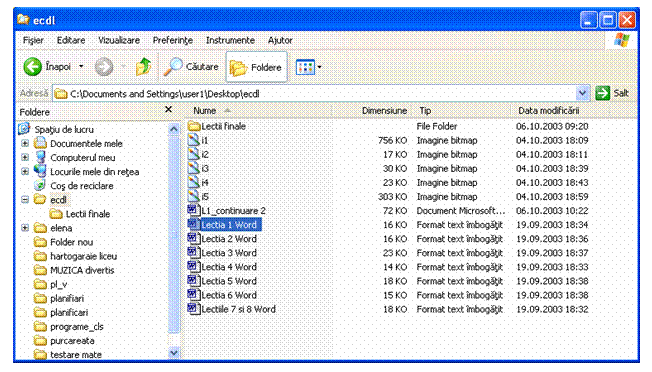Click the ecdl title bar folder icon
Viewport: 652px width, 372px height.
tap(24, 19)
